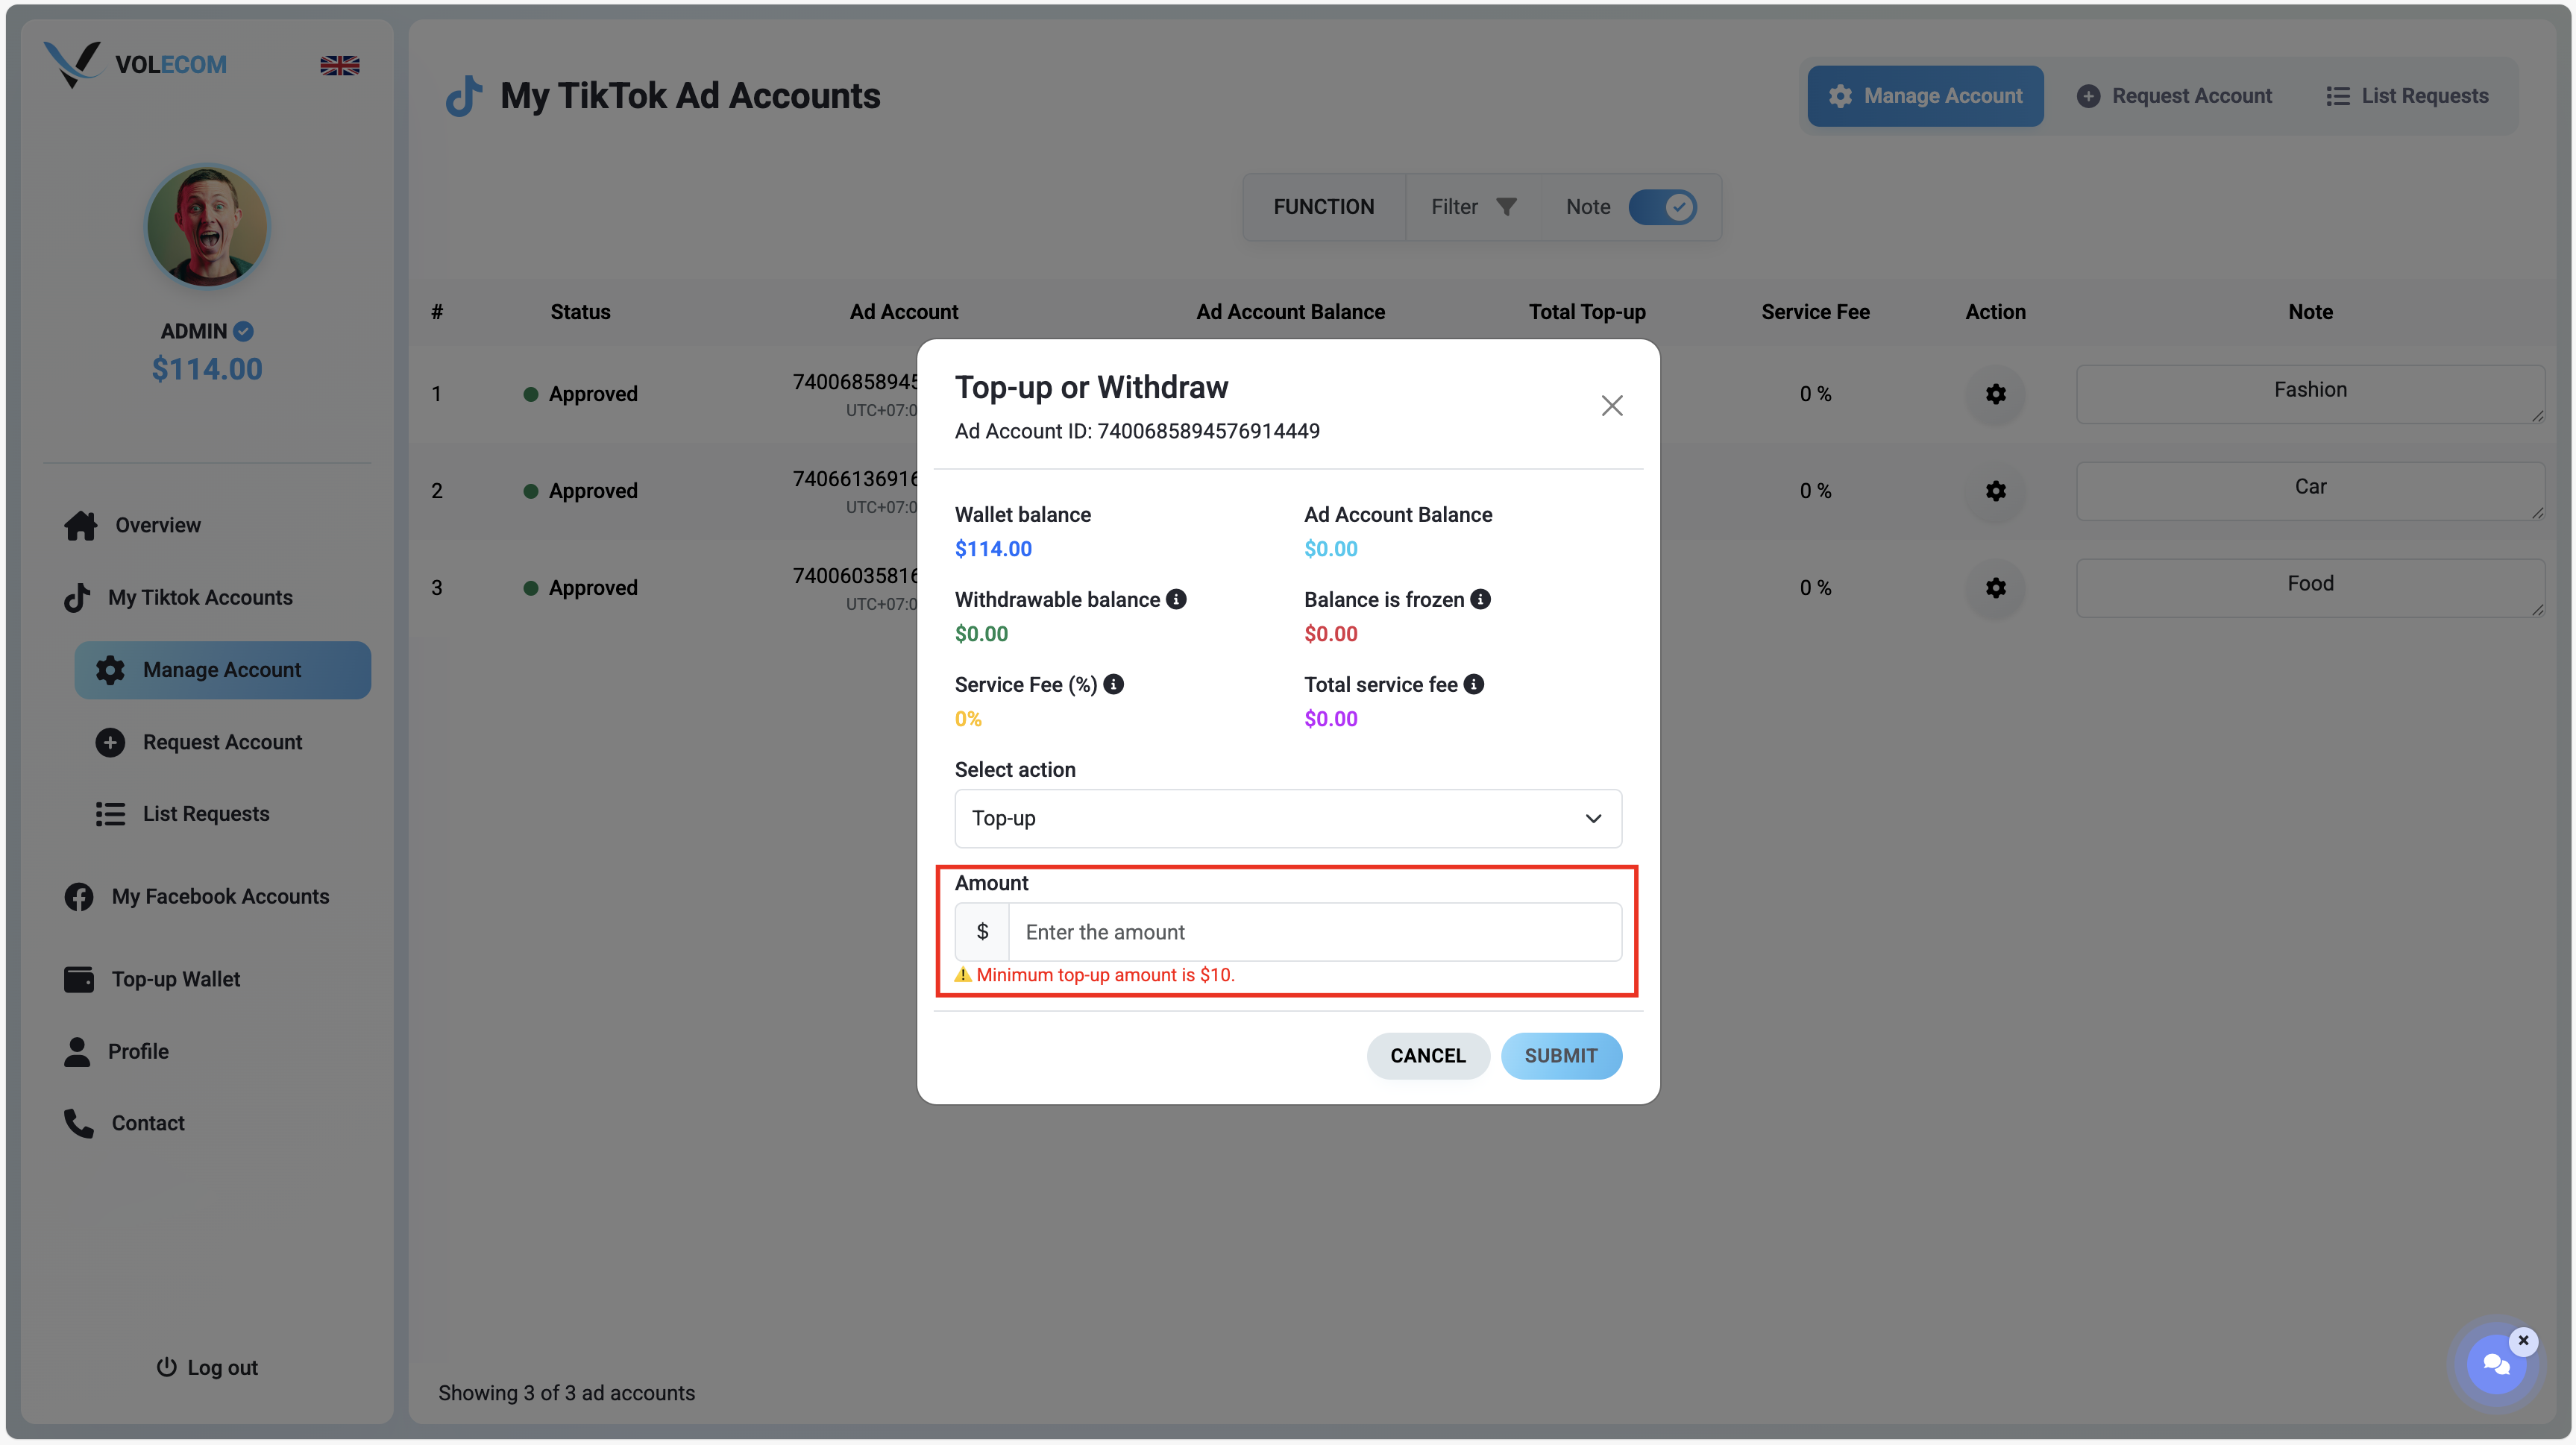
Task: Click Log out
Action: click(x=207, y=1367)
